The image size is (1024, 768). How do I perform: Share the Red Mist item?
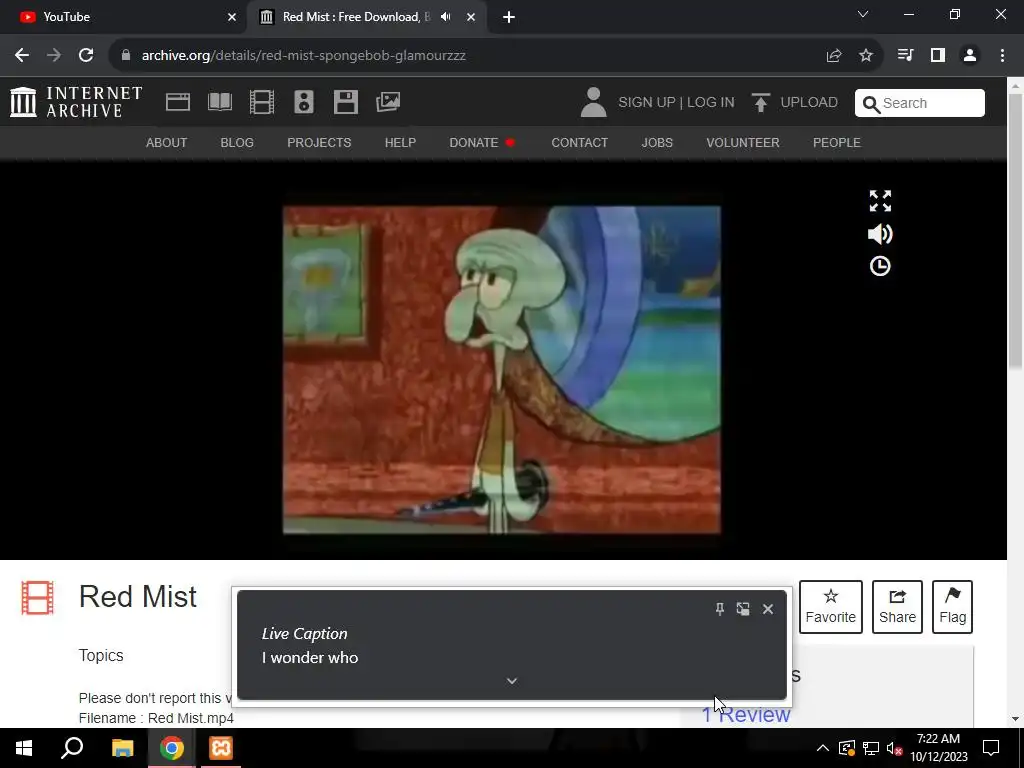click(897, 607)
